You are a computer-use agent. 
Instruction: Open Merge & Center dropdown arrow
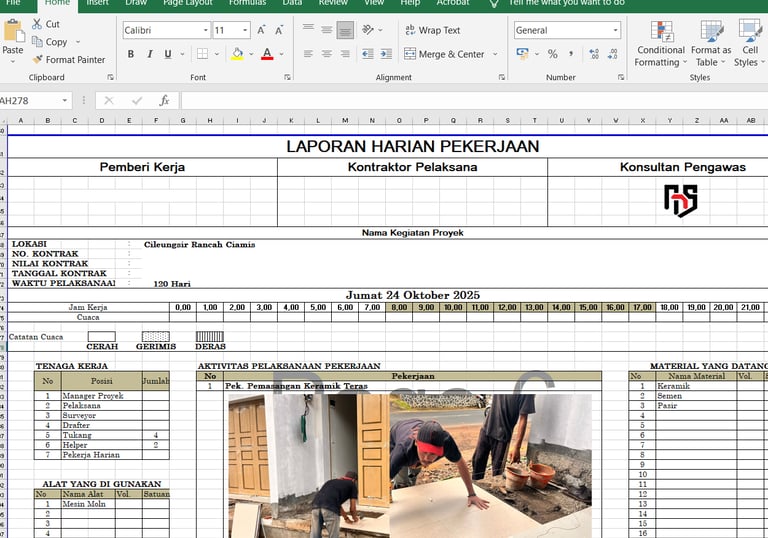tap(495, 54)
